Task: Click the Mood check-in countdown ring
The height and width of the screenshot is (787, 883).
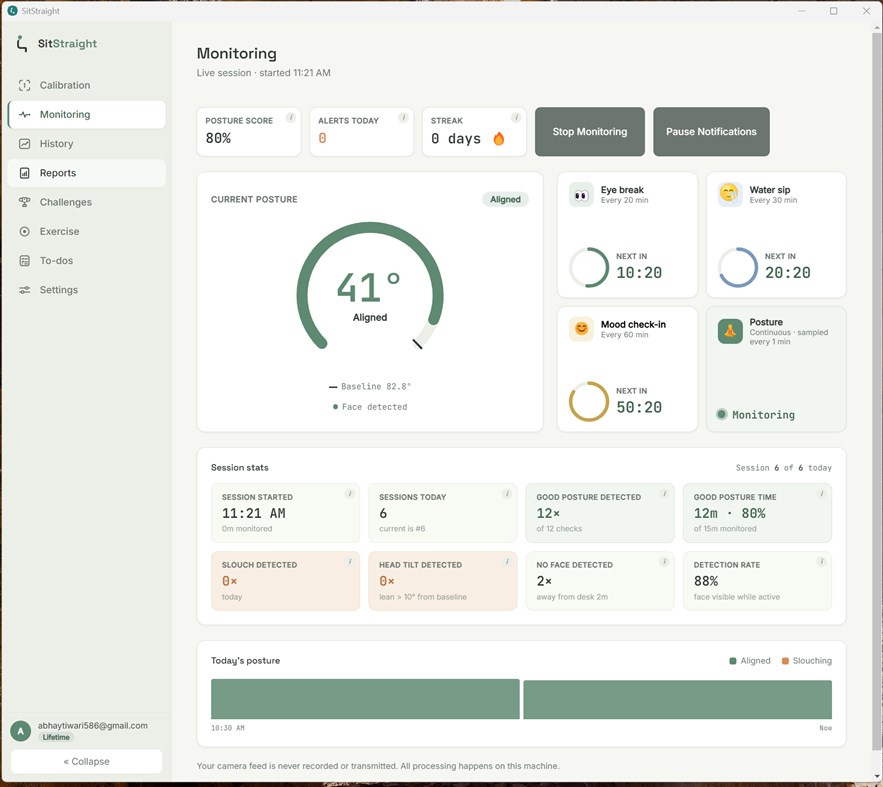Action: tap(589, 402)
